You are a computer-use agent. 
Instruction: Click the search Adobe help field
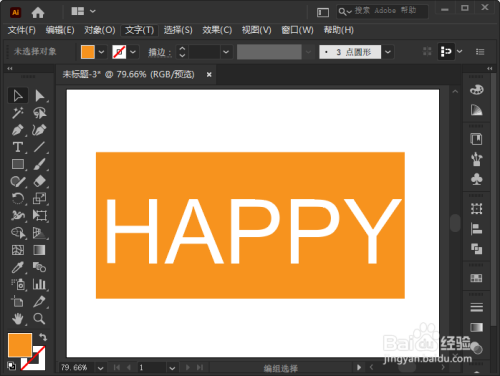(x=383, y=11)
